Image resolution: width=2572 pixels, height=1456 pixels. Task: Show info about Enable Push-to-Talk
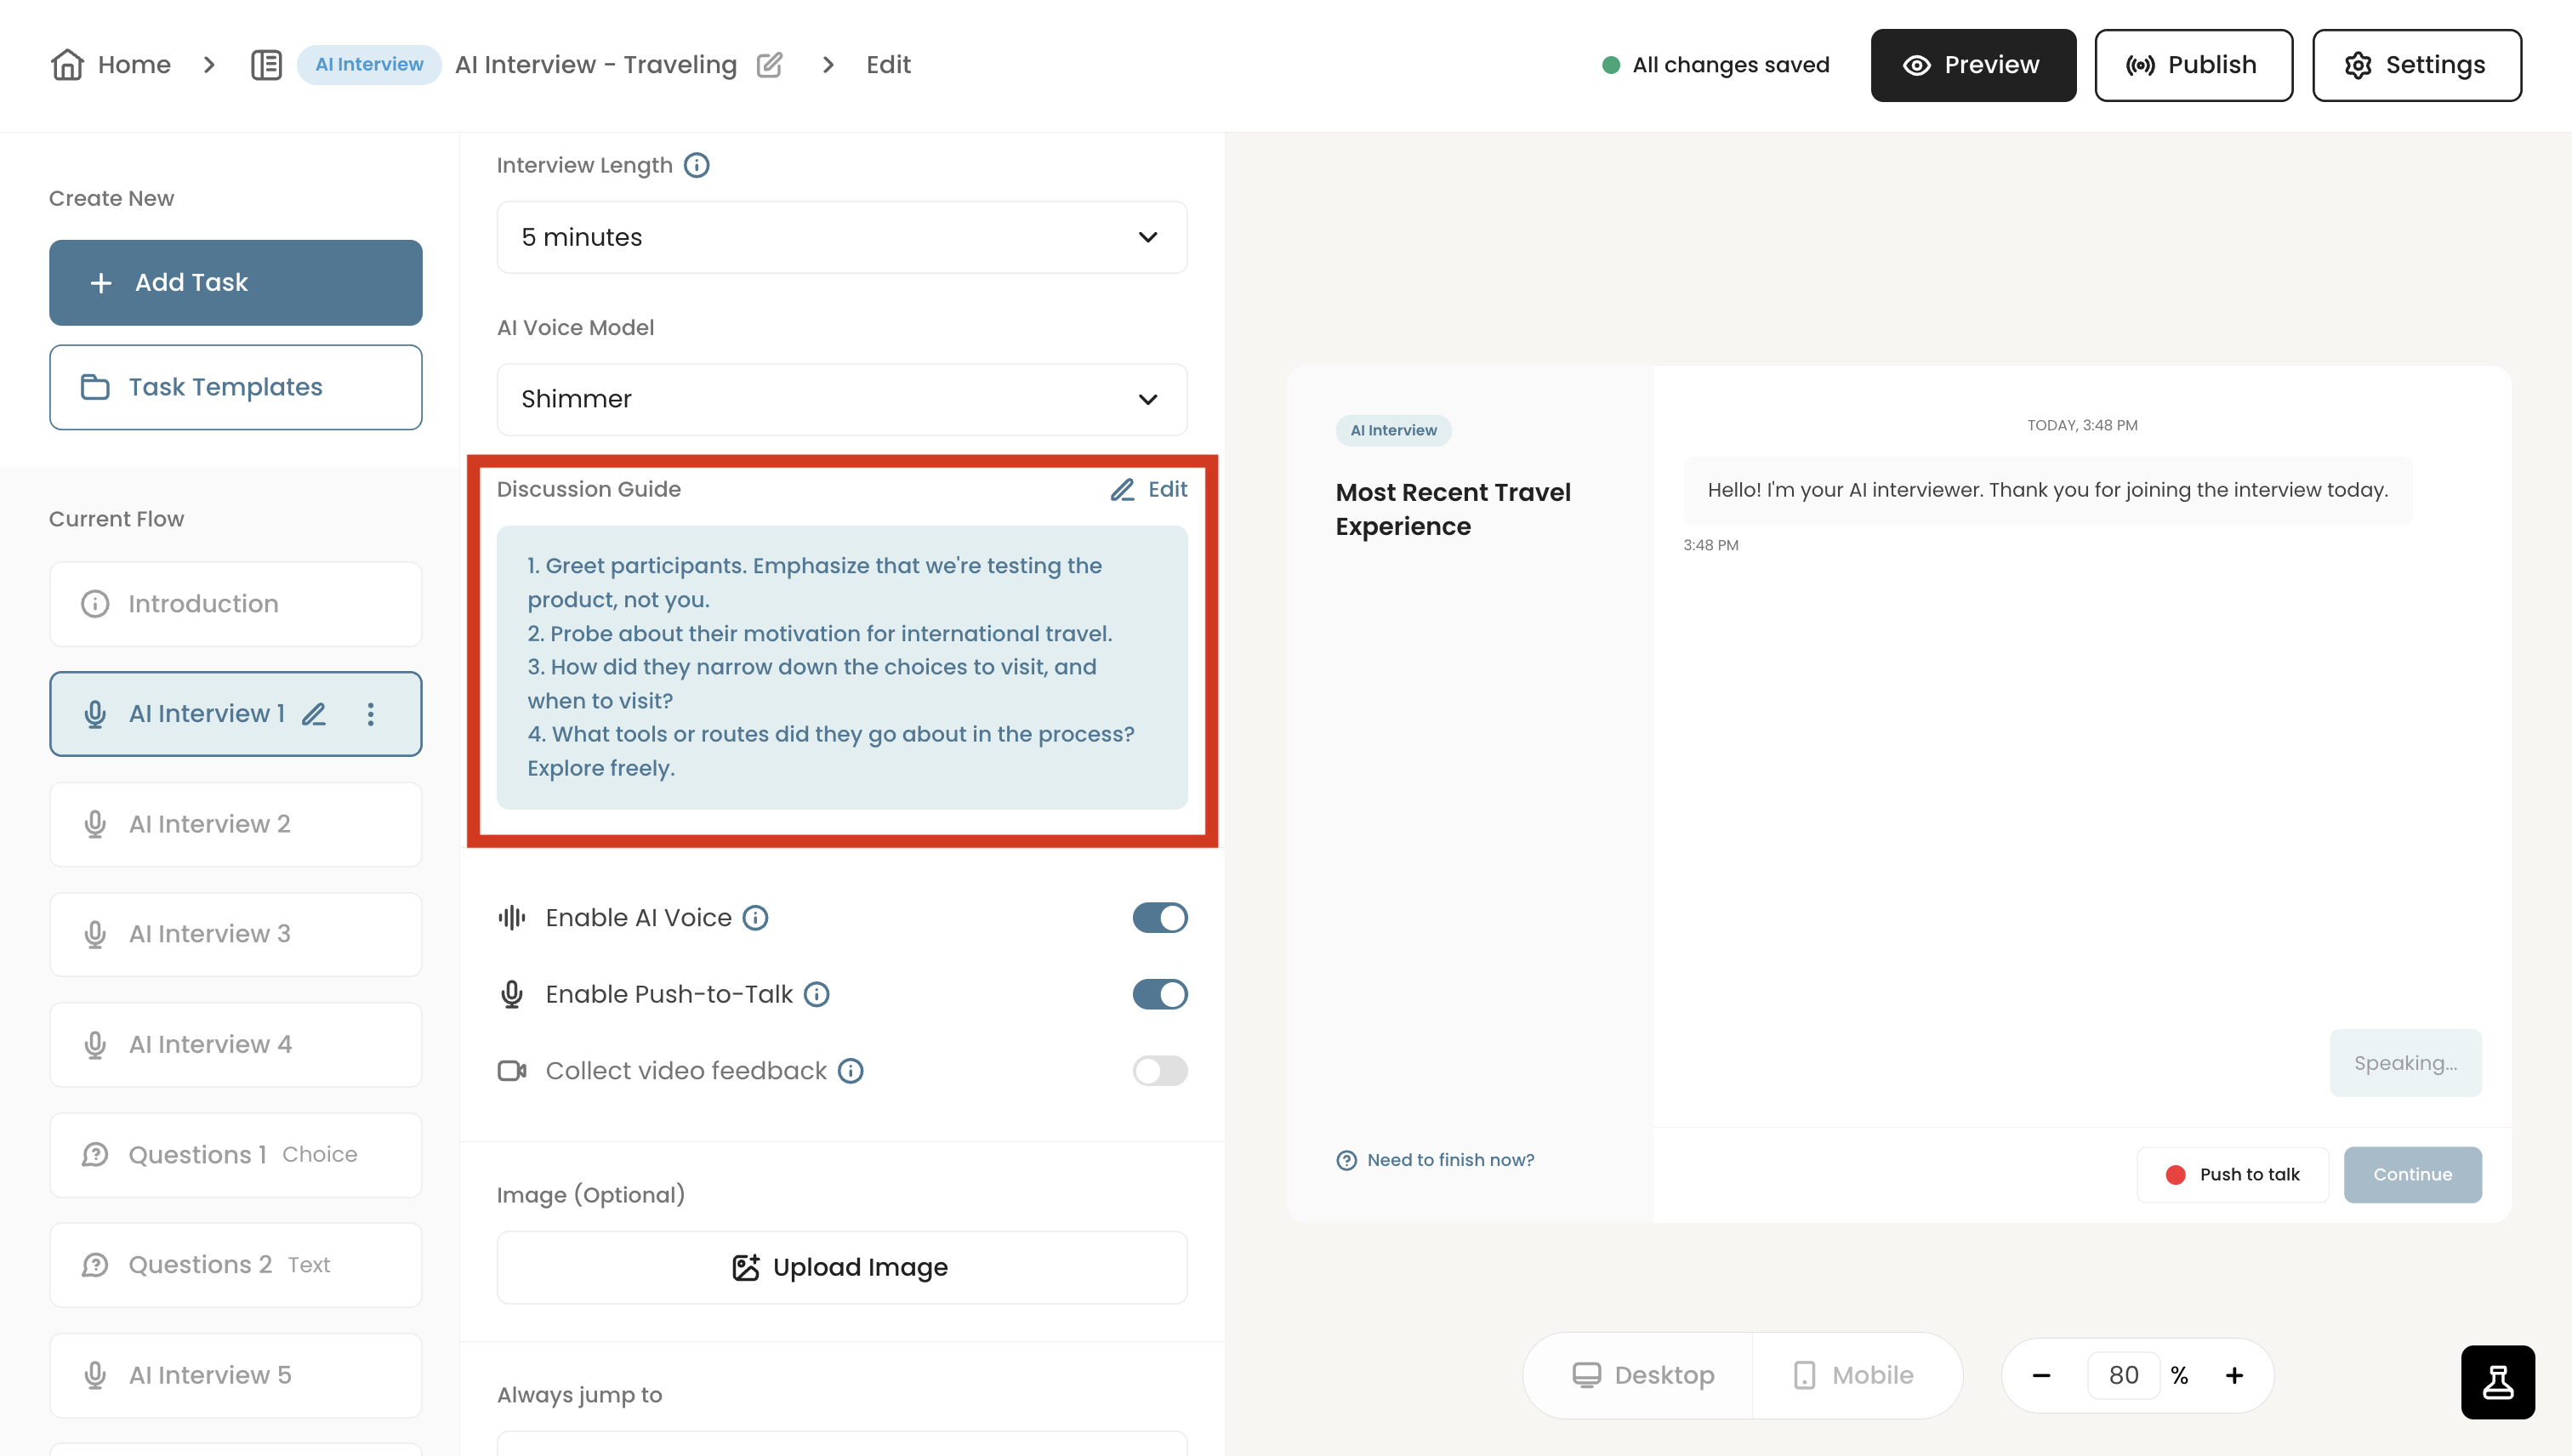click(817, 994)
